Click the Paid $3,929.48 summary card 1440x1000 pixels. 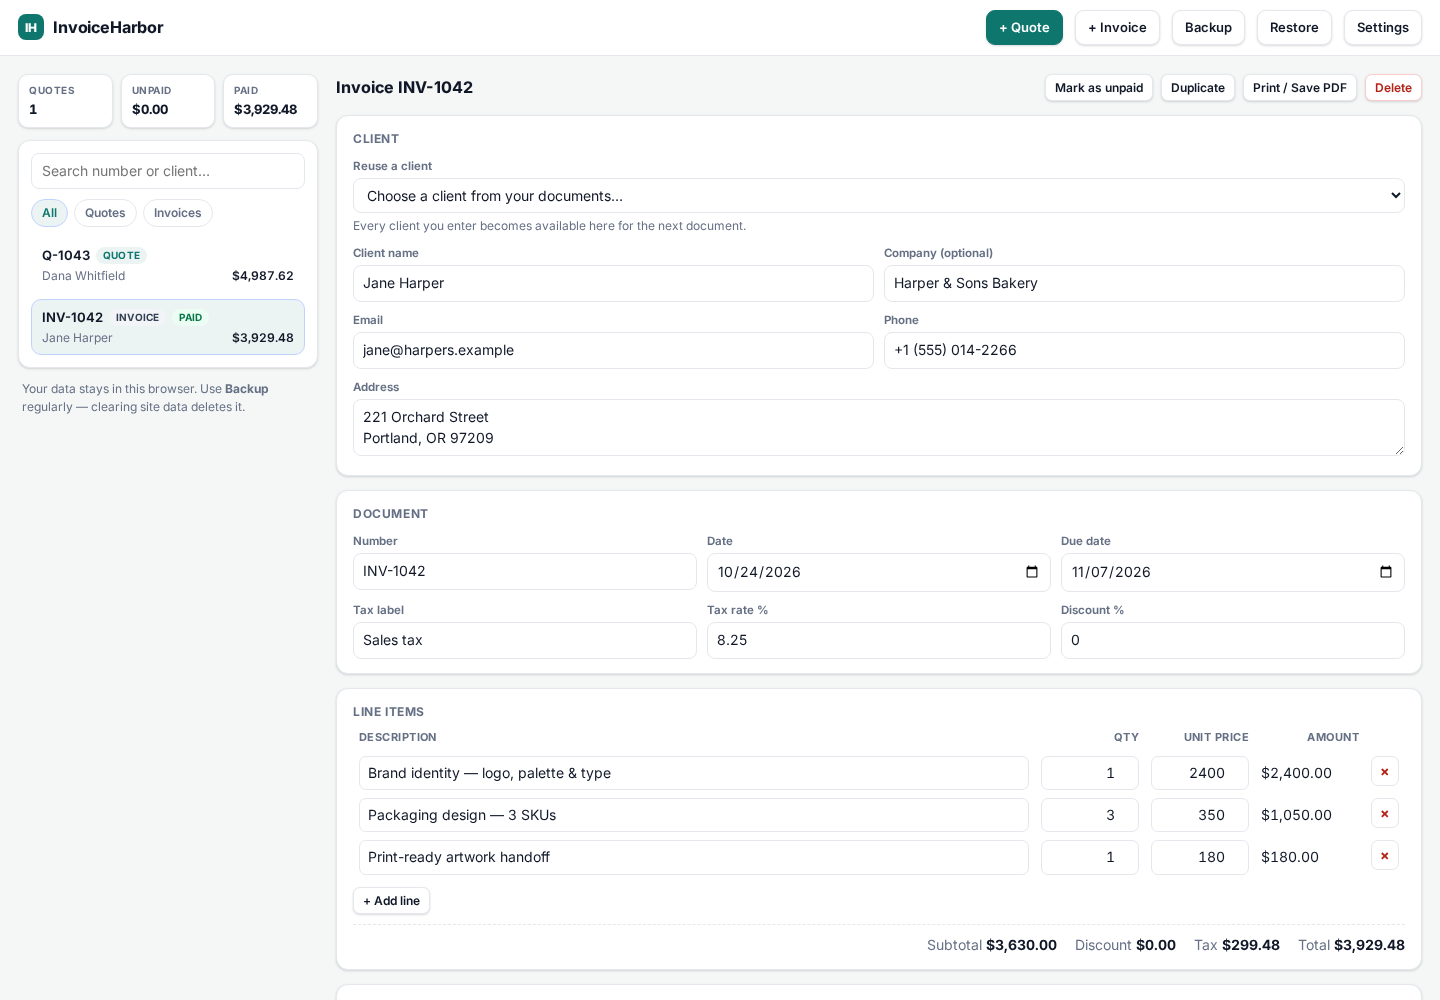[x=270, y=101]
